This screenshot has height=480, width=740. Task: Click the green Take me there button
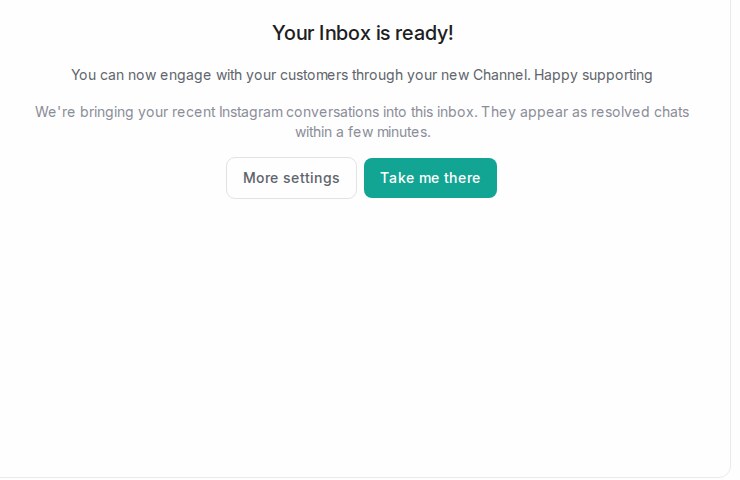tap(430, 178)
